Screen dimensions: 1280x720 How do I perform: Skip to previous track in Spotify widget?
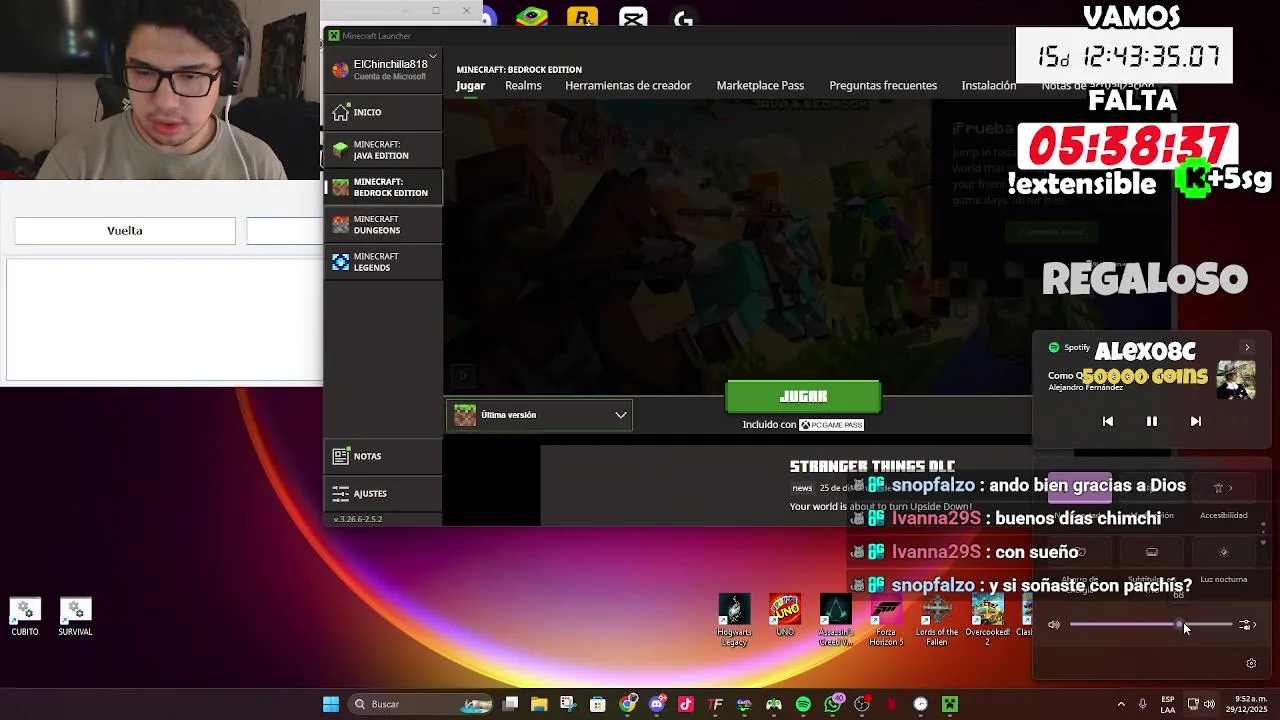tap(1108, 421)
